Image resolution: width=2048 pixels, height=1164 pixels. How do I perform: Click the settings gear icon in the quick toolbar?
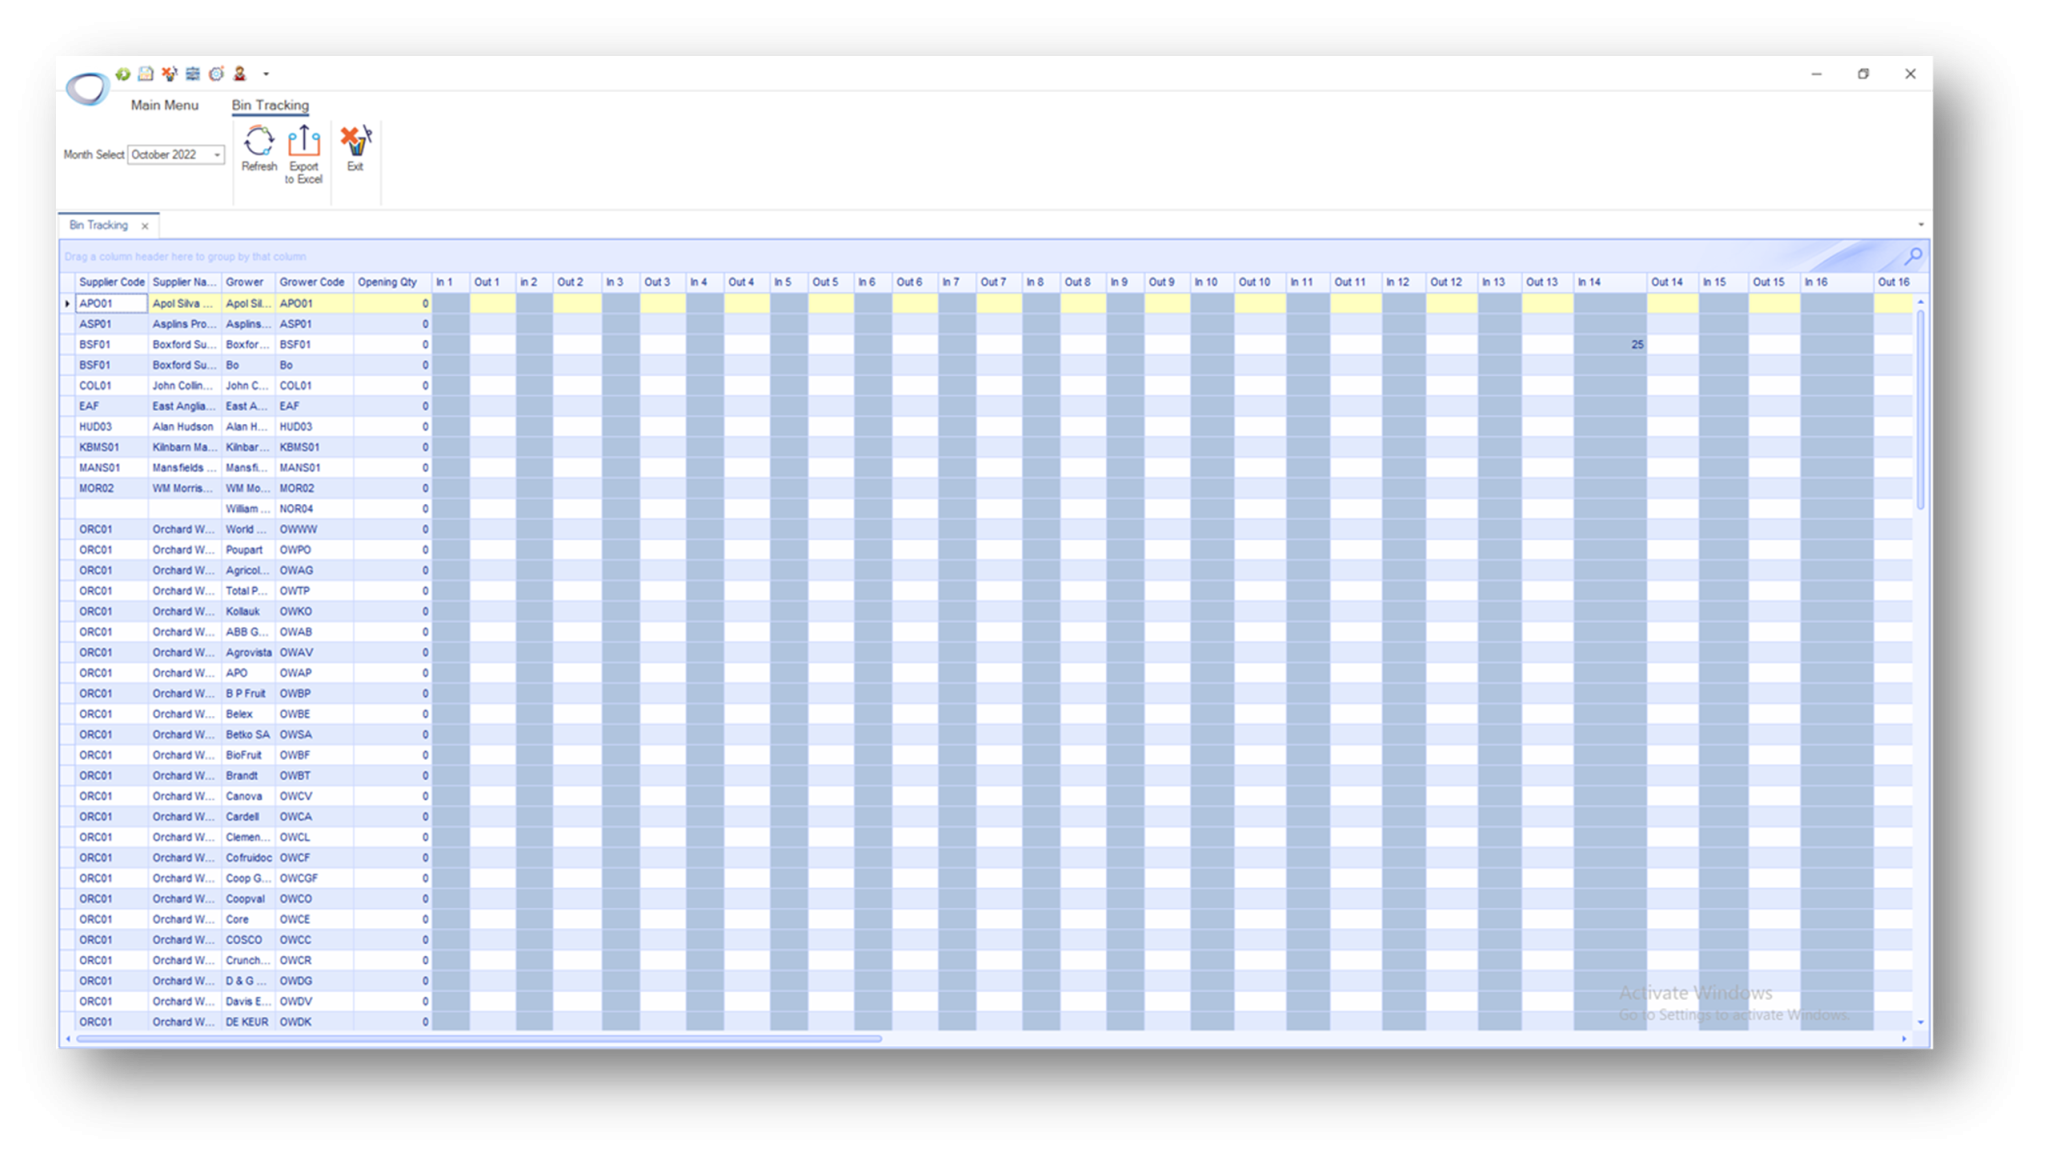pyautogui.click(x=216, y=74)
